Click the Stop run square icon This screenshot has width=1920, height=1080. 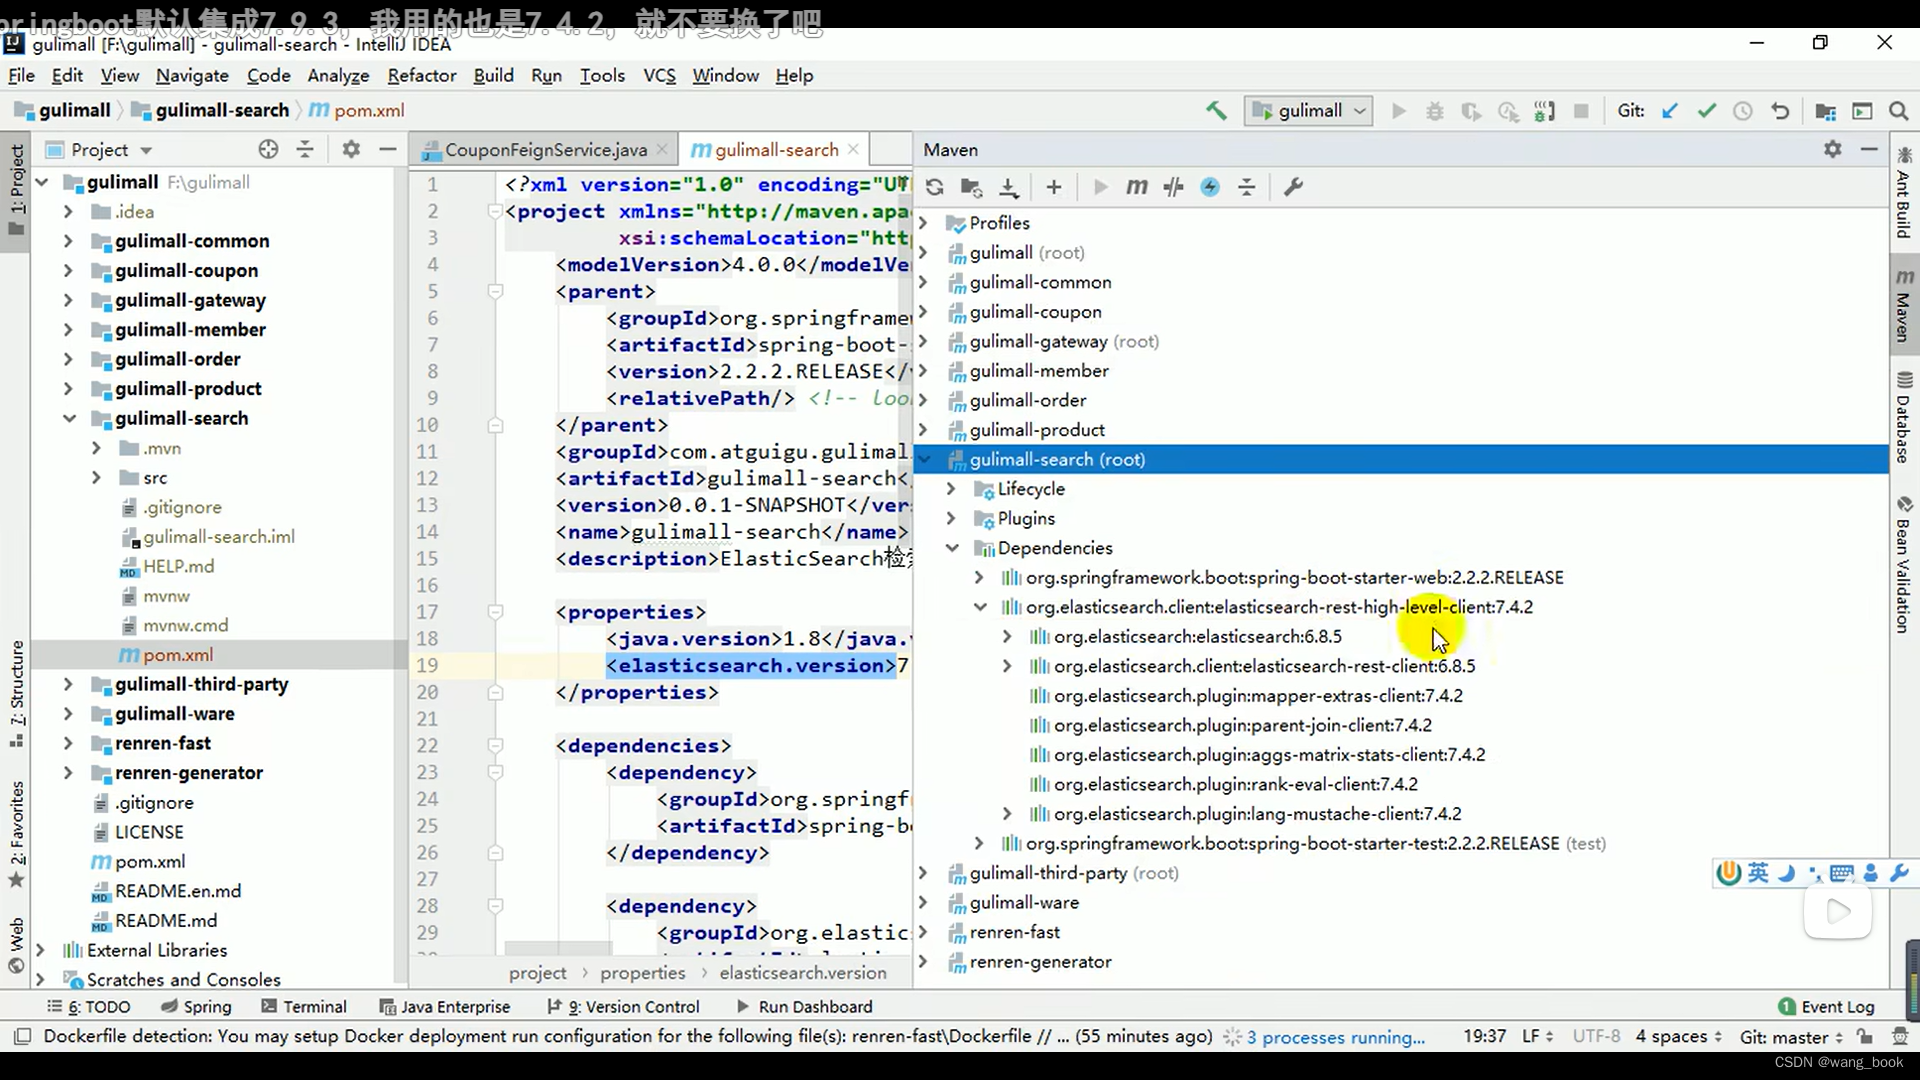coord(1581,111)
